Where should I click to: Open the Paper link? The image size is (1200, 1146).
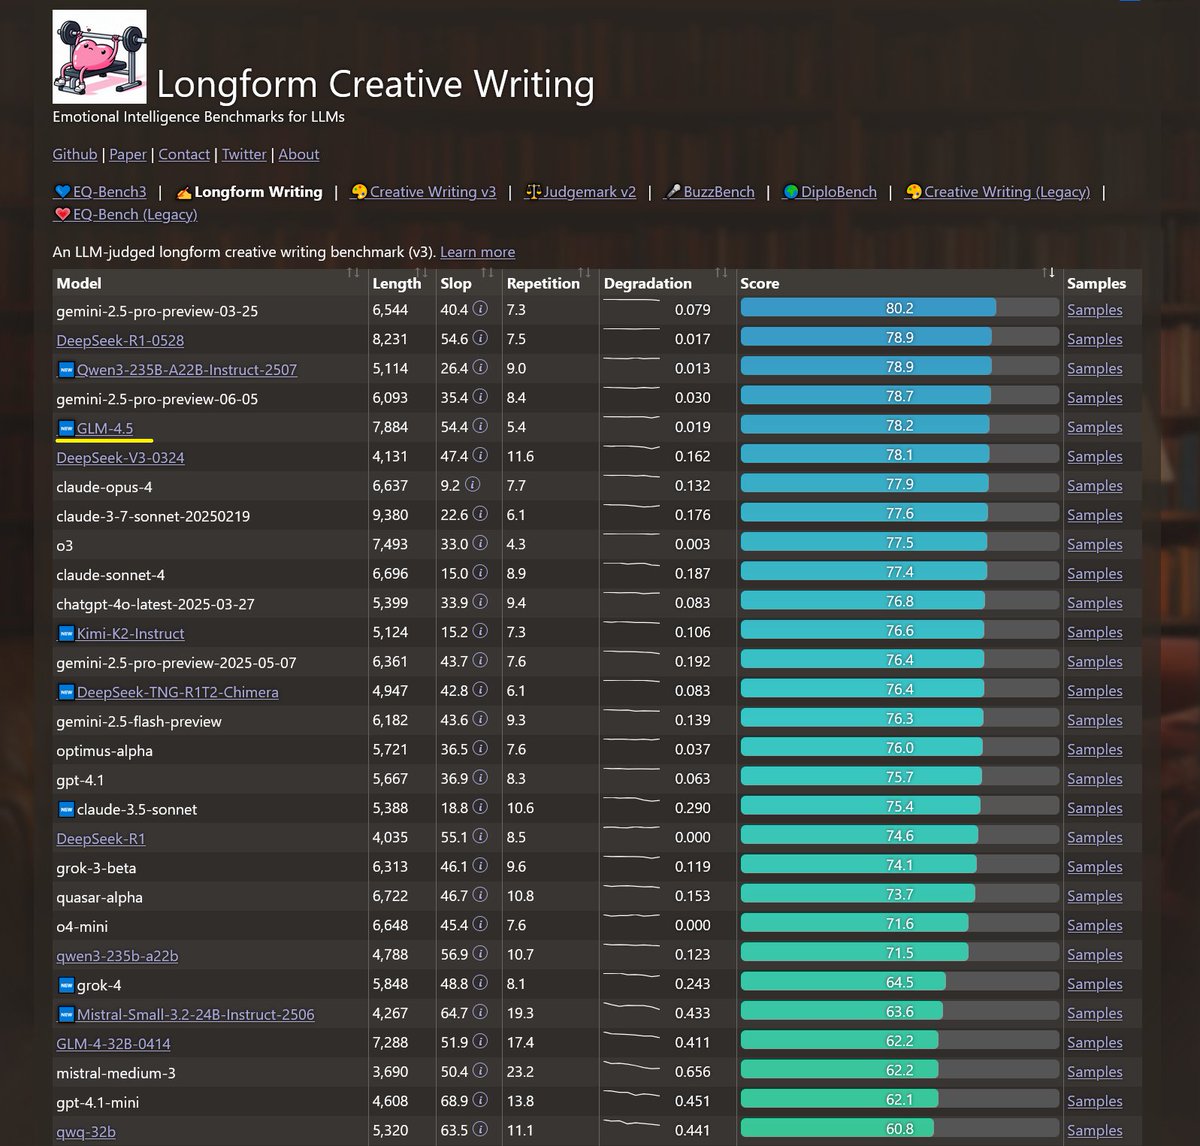coord(128,154)
